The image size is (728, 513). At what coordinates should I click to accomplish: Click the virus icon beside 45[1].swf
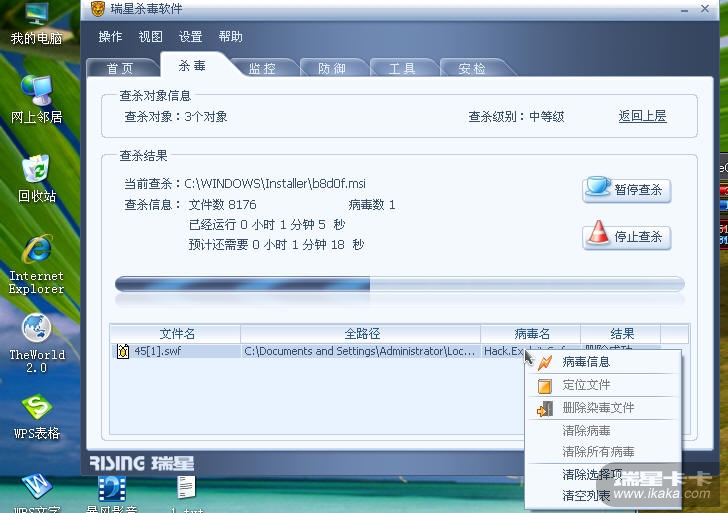[x=123, y=351]
